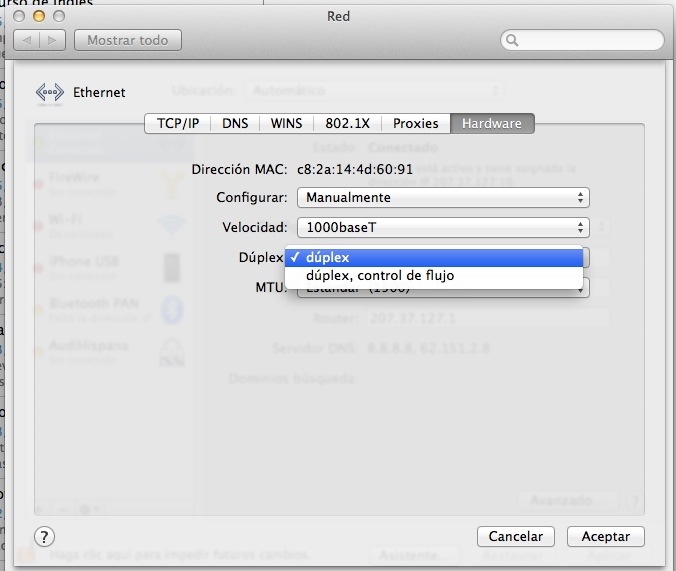Screen dimensions: 676x571
Task: Open the Configurar dropdown set to Manualmente
Action: (x=445, y=198)
